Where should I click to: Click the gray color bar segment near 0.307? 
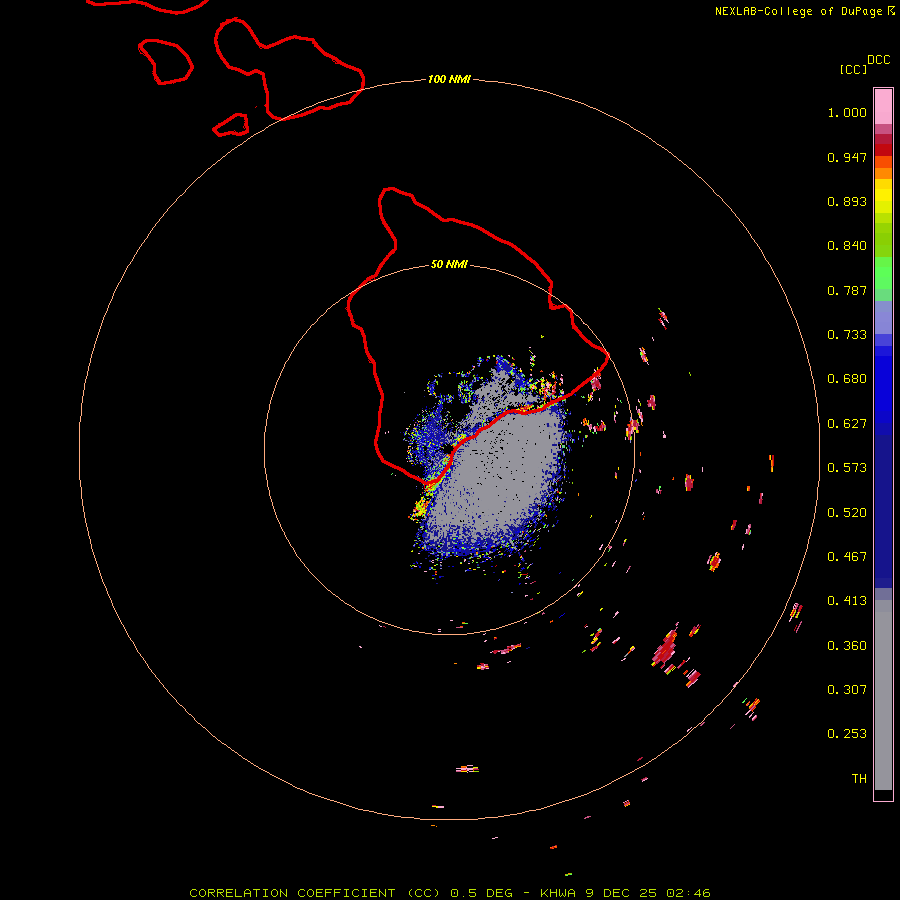click(883, 695)
